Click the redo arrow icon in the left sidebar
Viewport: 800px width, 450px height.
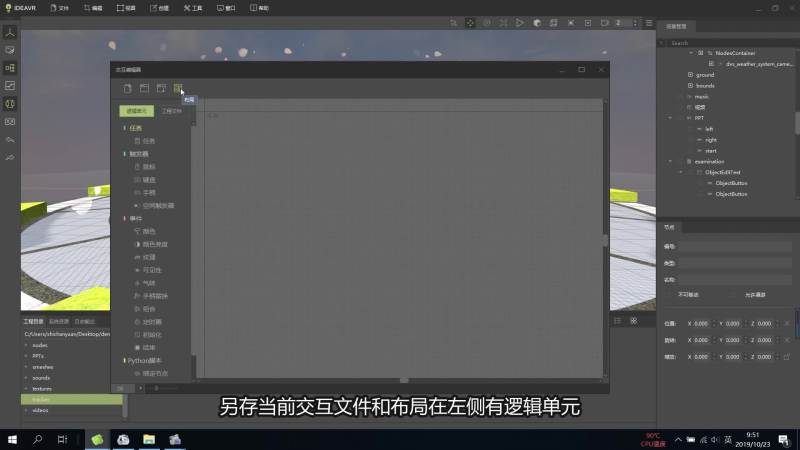tap(10, 158)
